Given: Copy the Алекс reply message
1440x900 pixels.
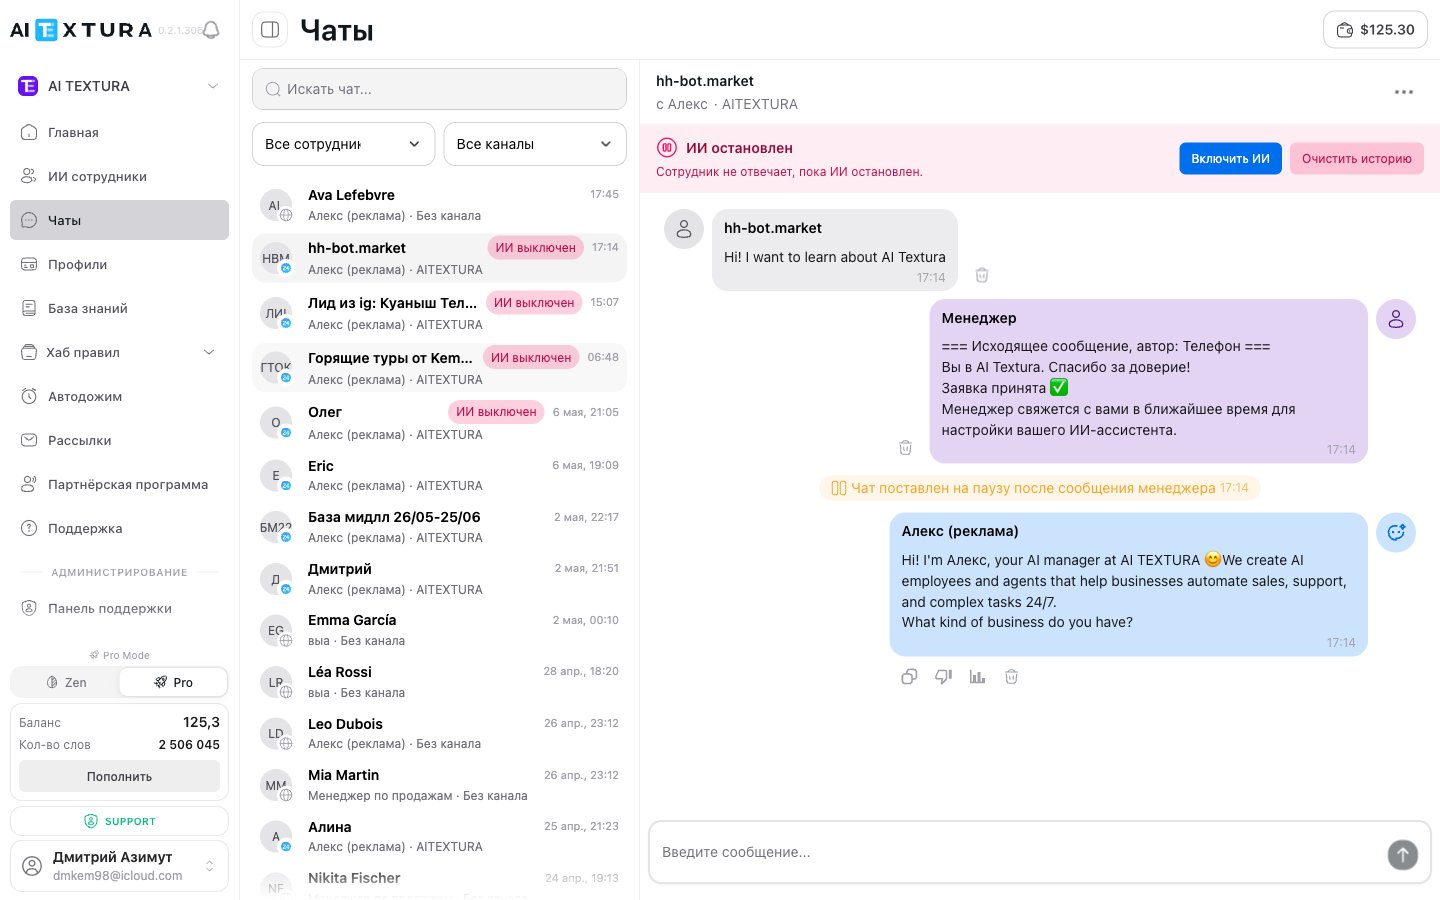Looking at the screenshot, I should pos(909,677).
